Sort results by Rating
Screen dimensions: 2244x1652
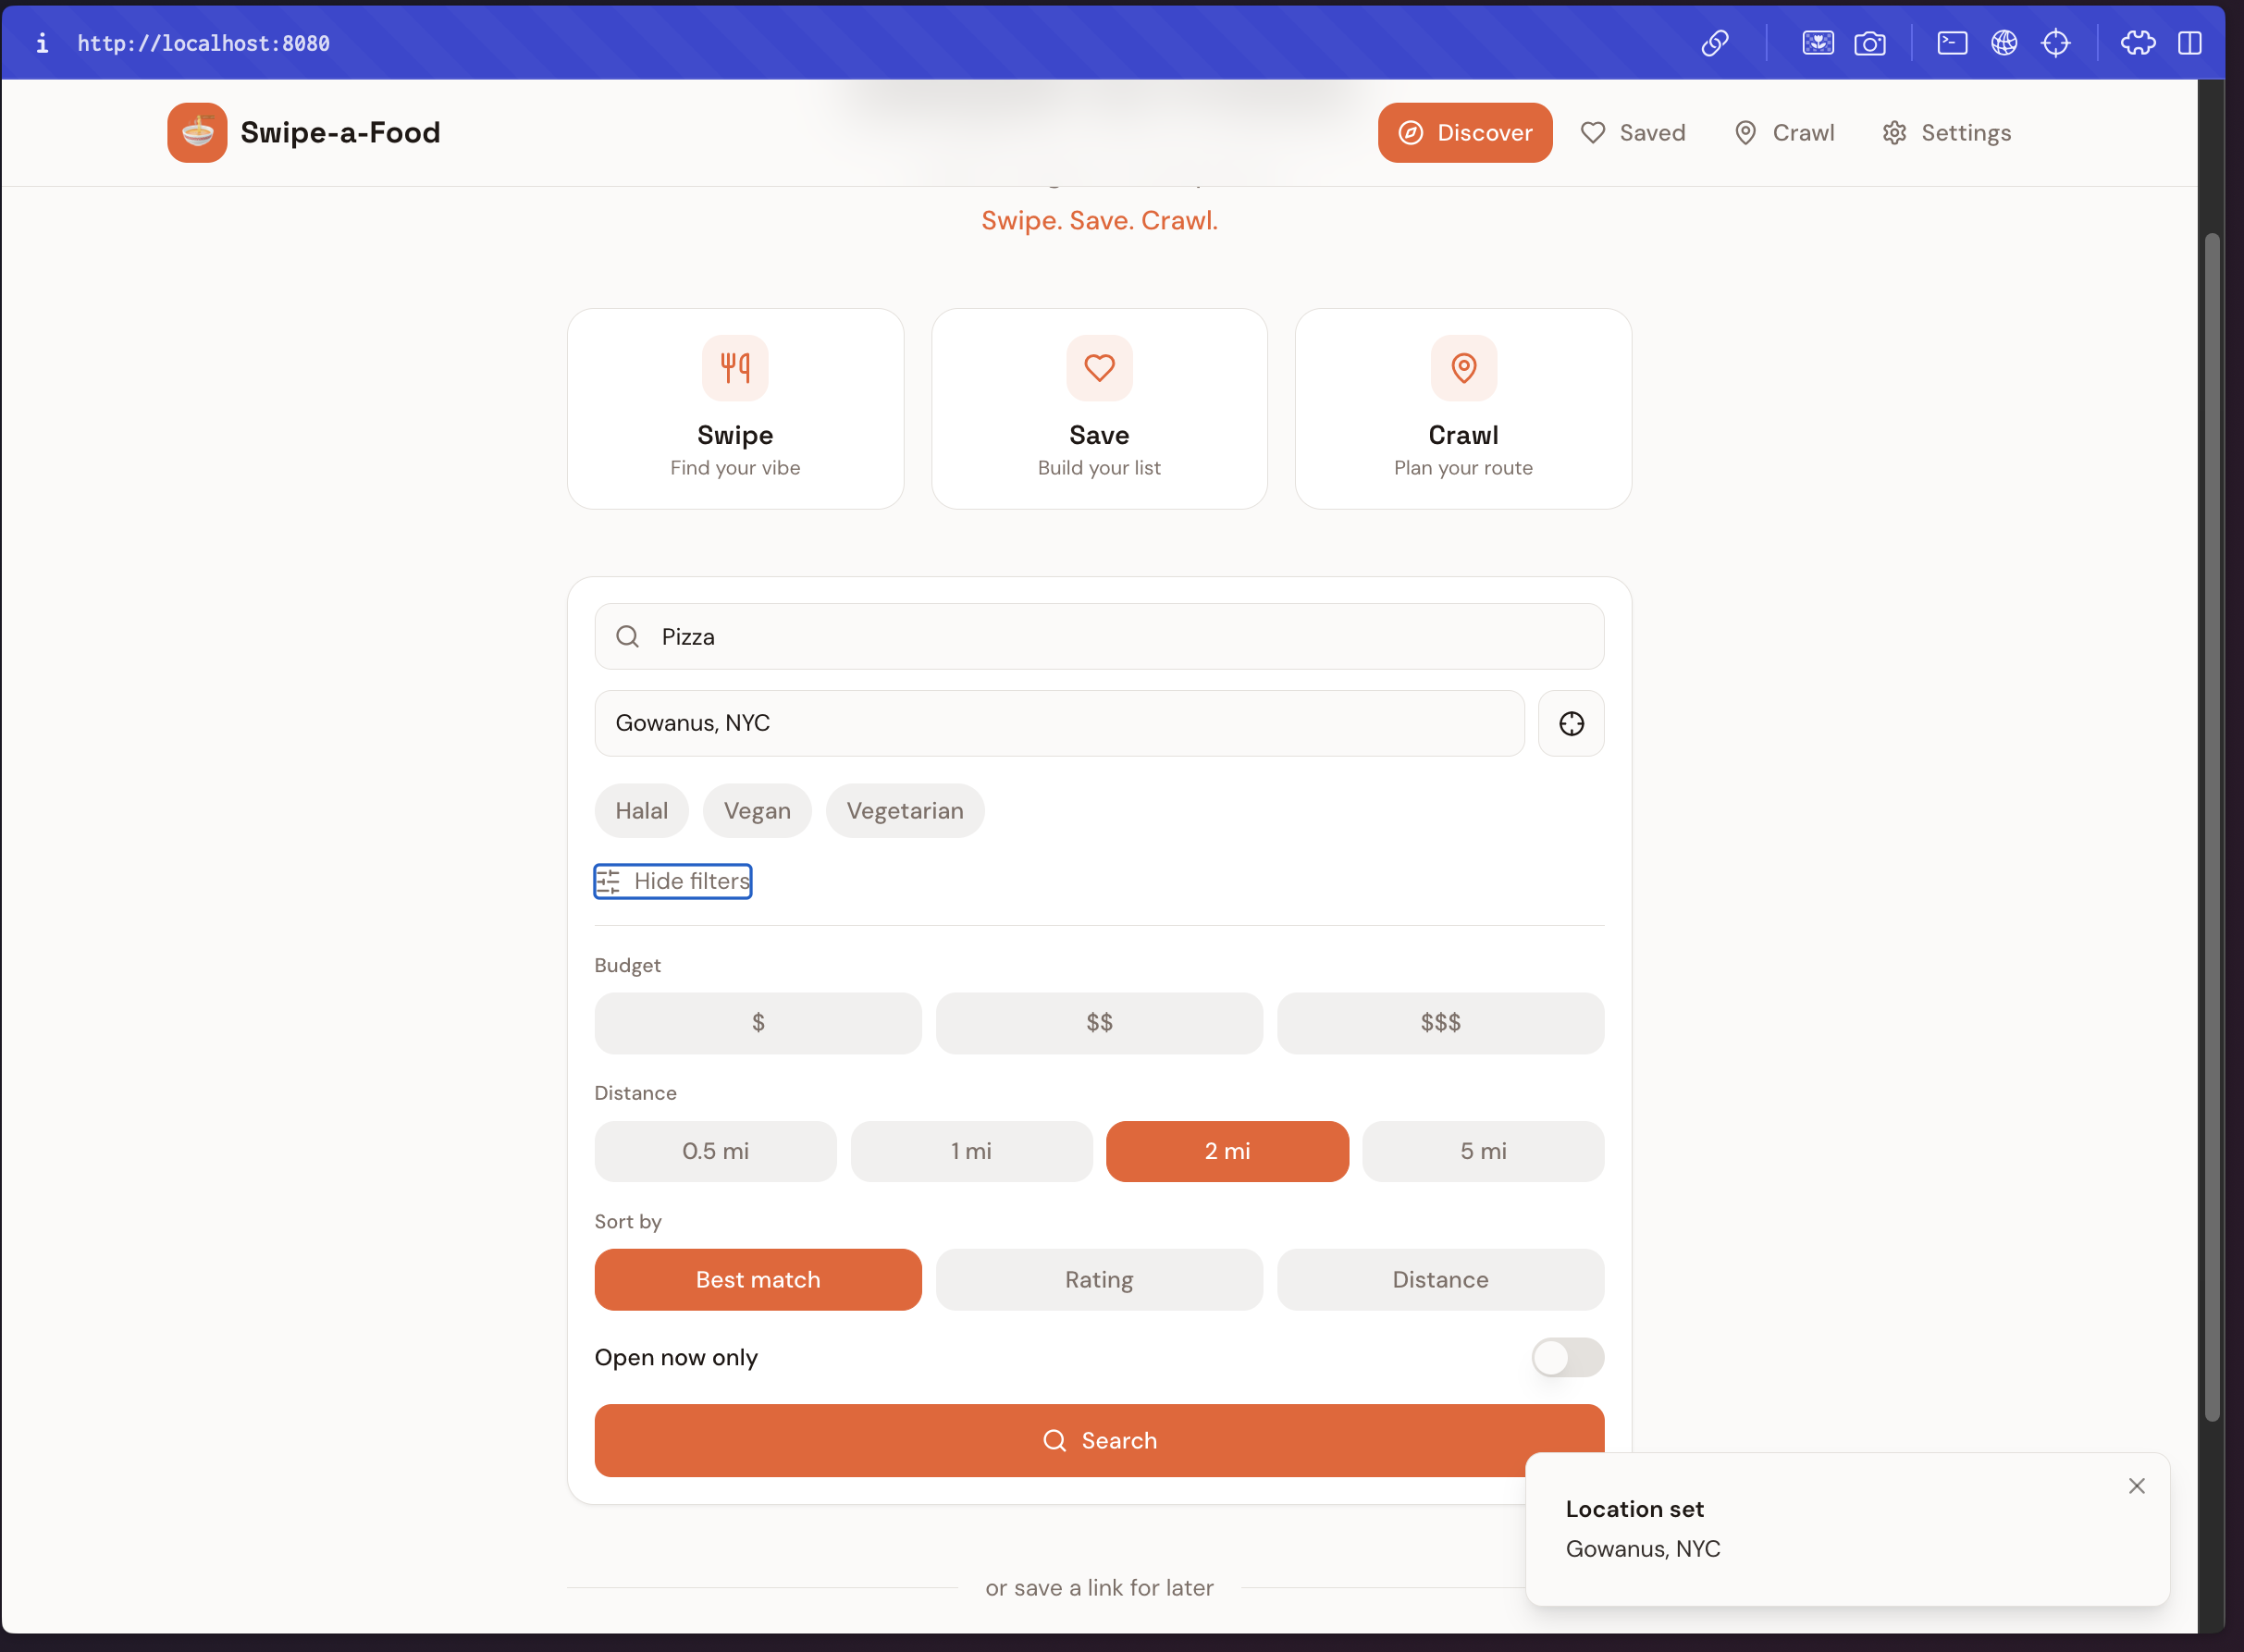[1098, 1279]
